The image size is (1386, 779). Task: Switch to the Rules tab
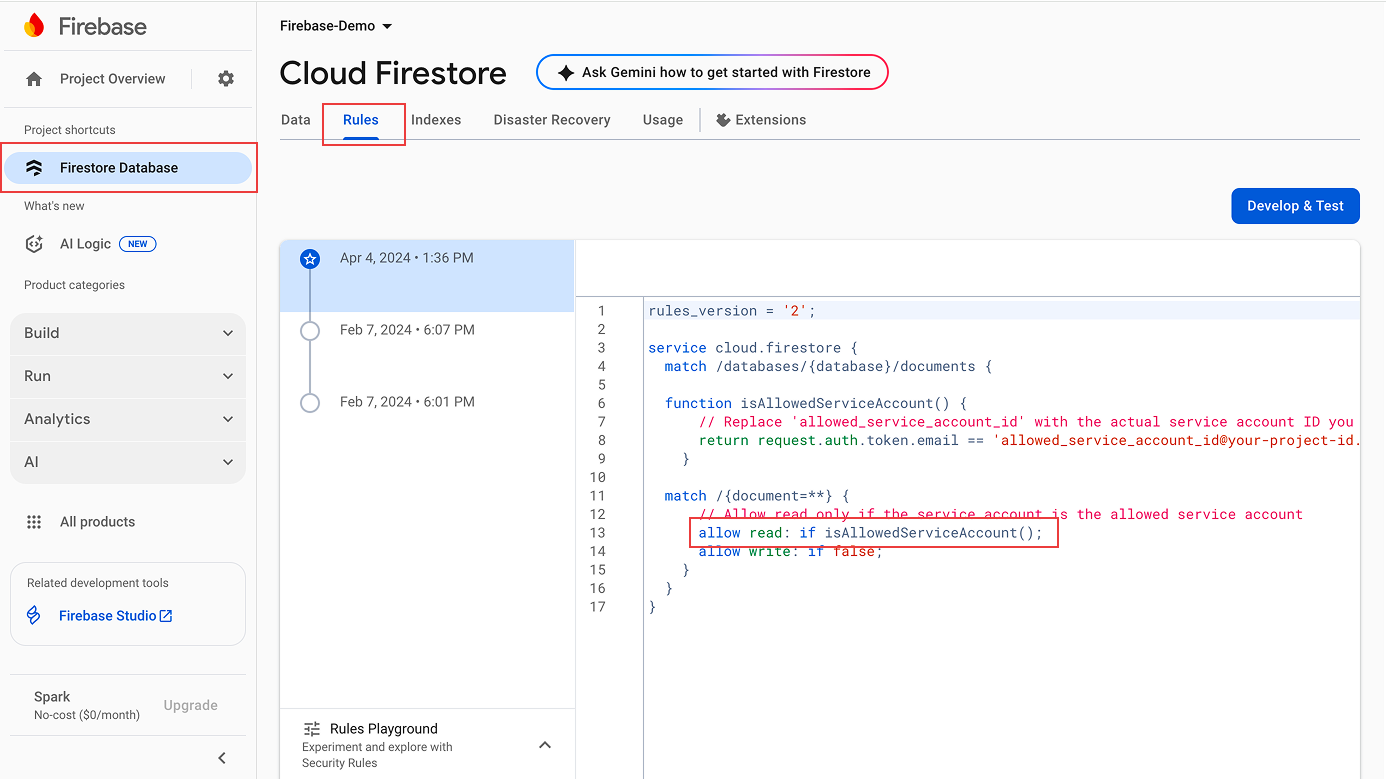[361, 120]
